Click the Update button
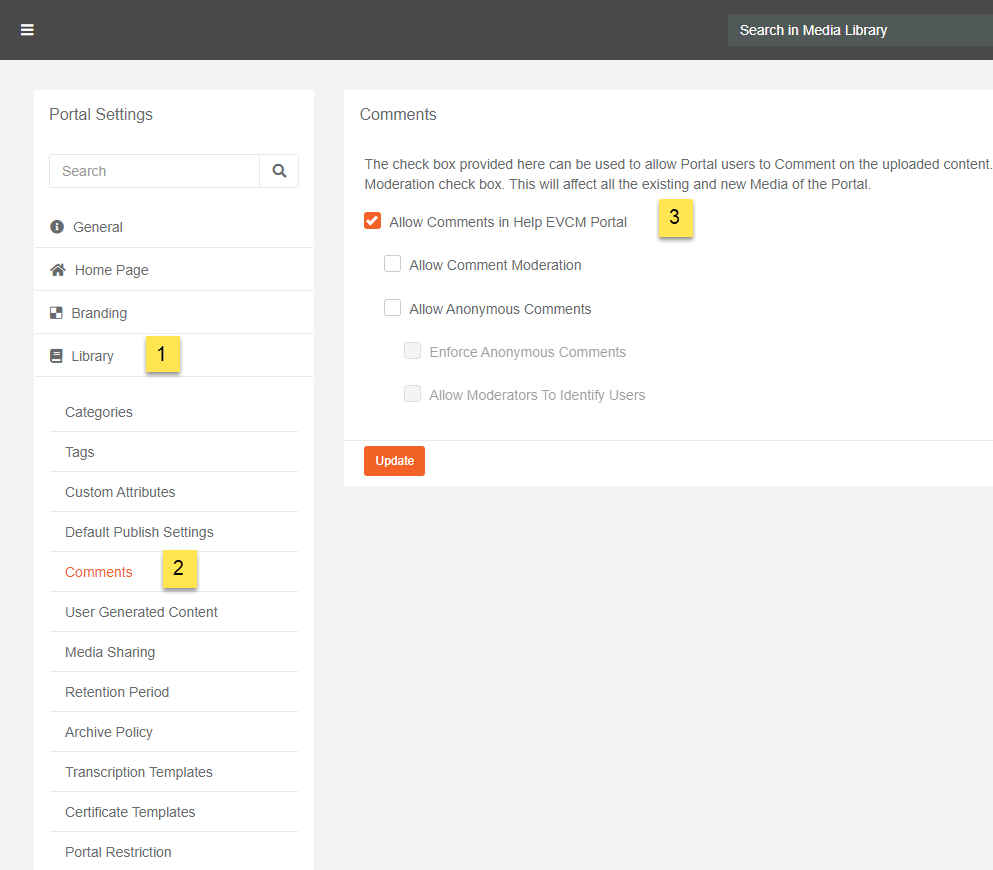Image resolution: width=993 pixels, height=870 pixels. (394, 460)
